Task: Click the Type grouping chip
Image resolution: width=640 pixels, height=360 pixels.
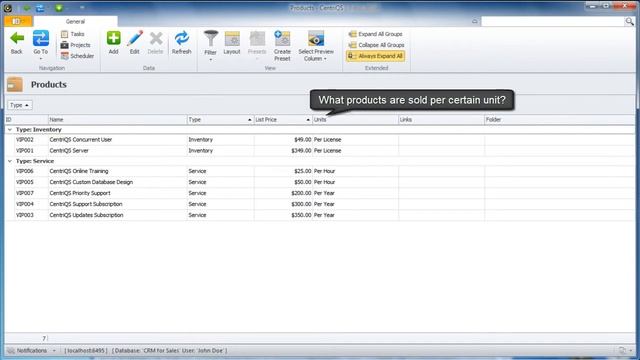Action: click(x=20, y=105)
